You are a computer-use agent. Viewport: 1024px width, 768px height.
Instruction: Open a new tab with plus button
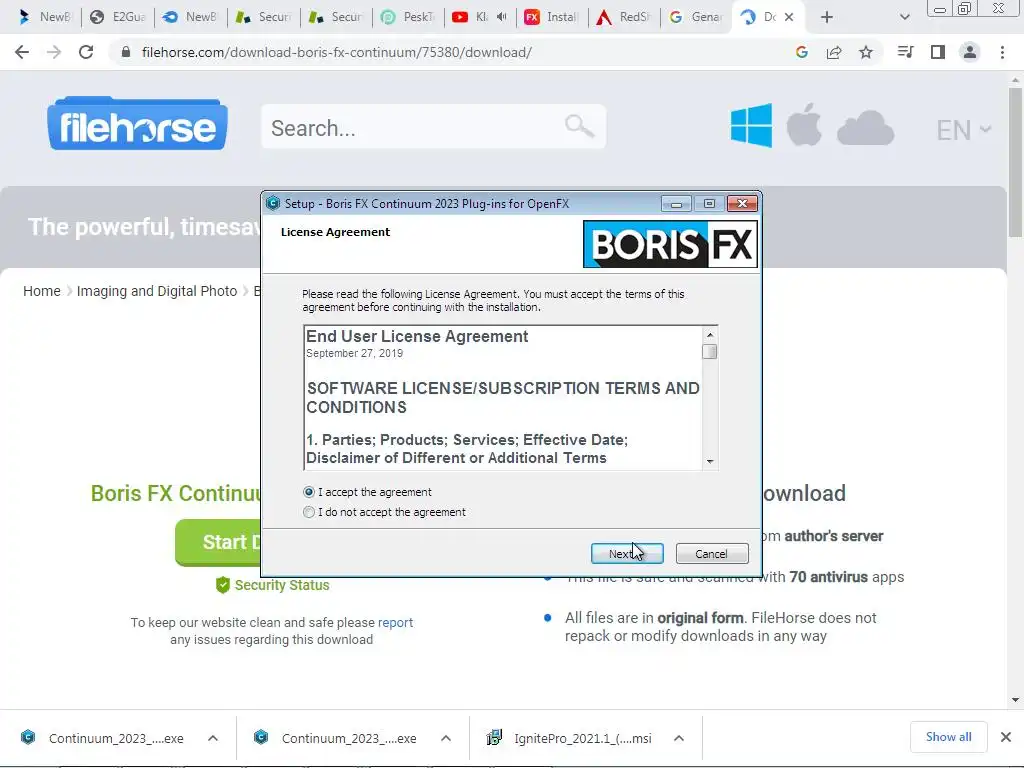(x=827, y=17)
